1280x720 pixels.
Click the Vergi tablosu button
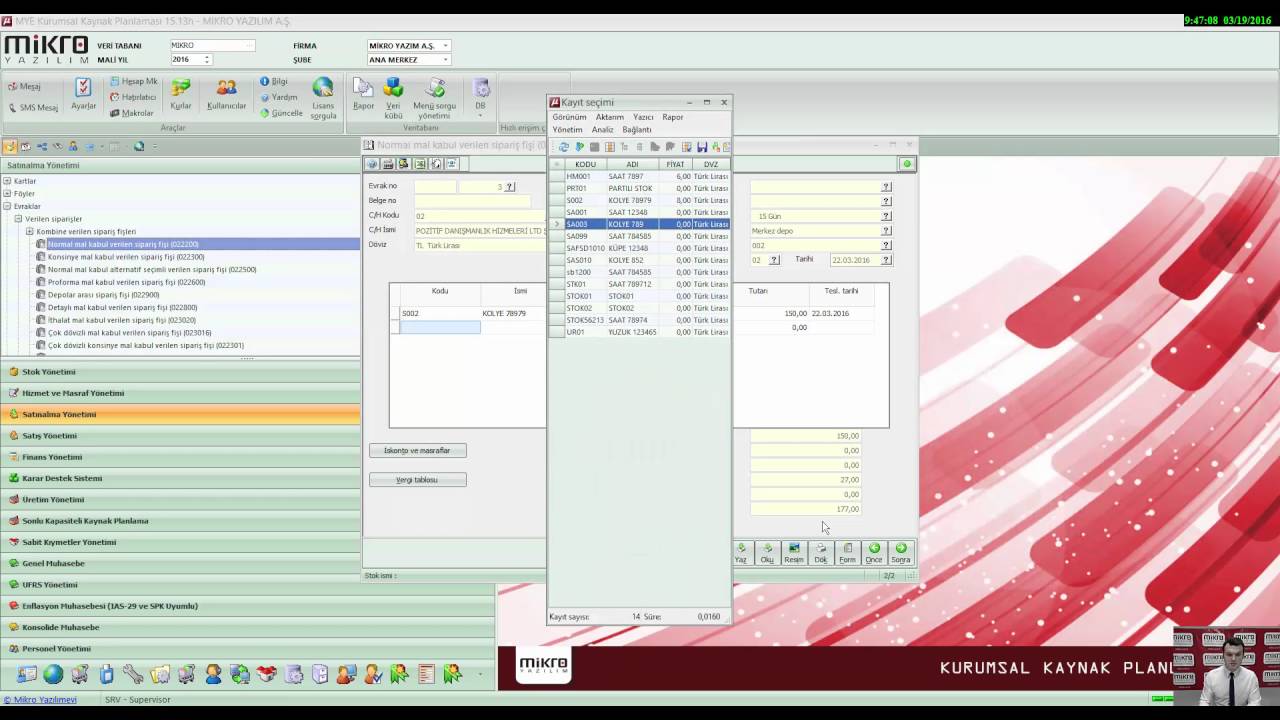[417, 480]
